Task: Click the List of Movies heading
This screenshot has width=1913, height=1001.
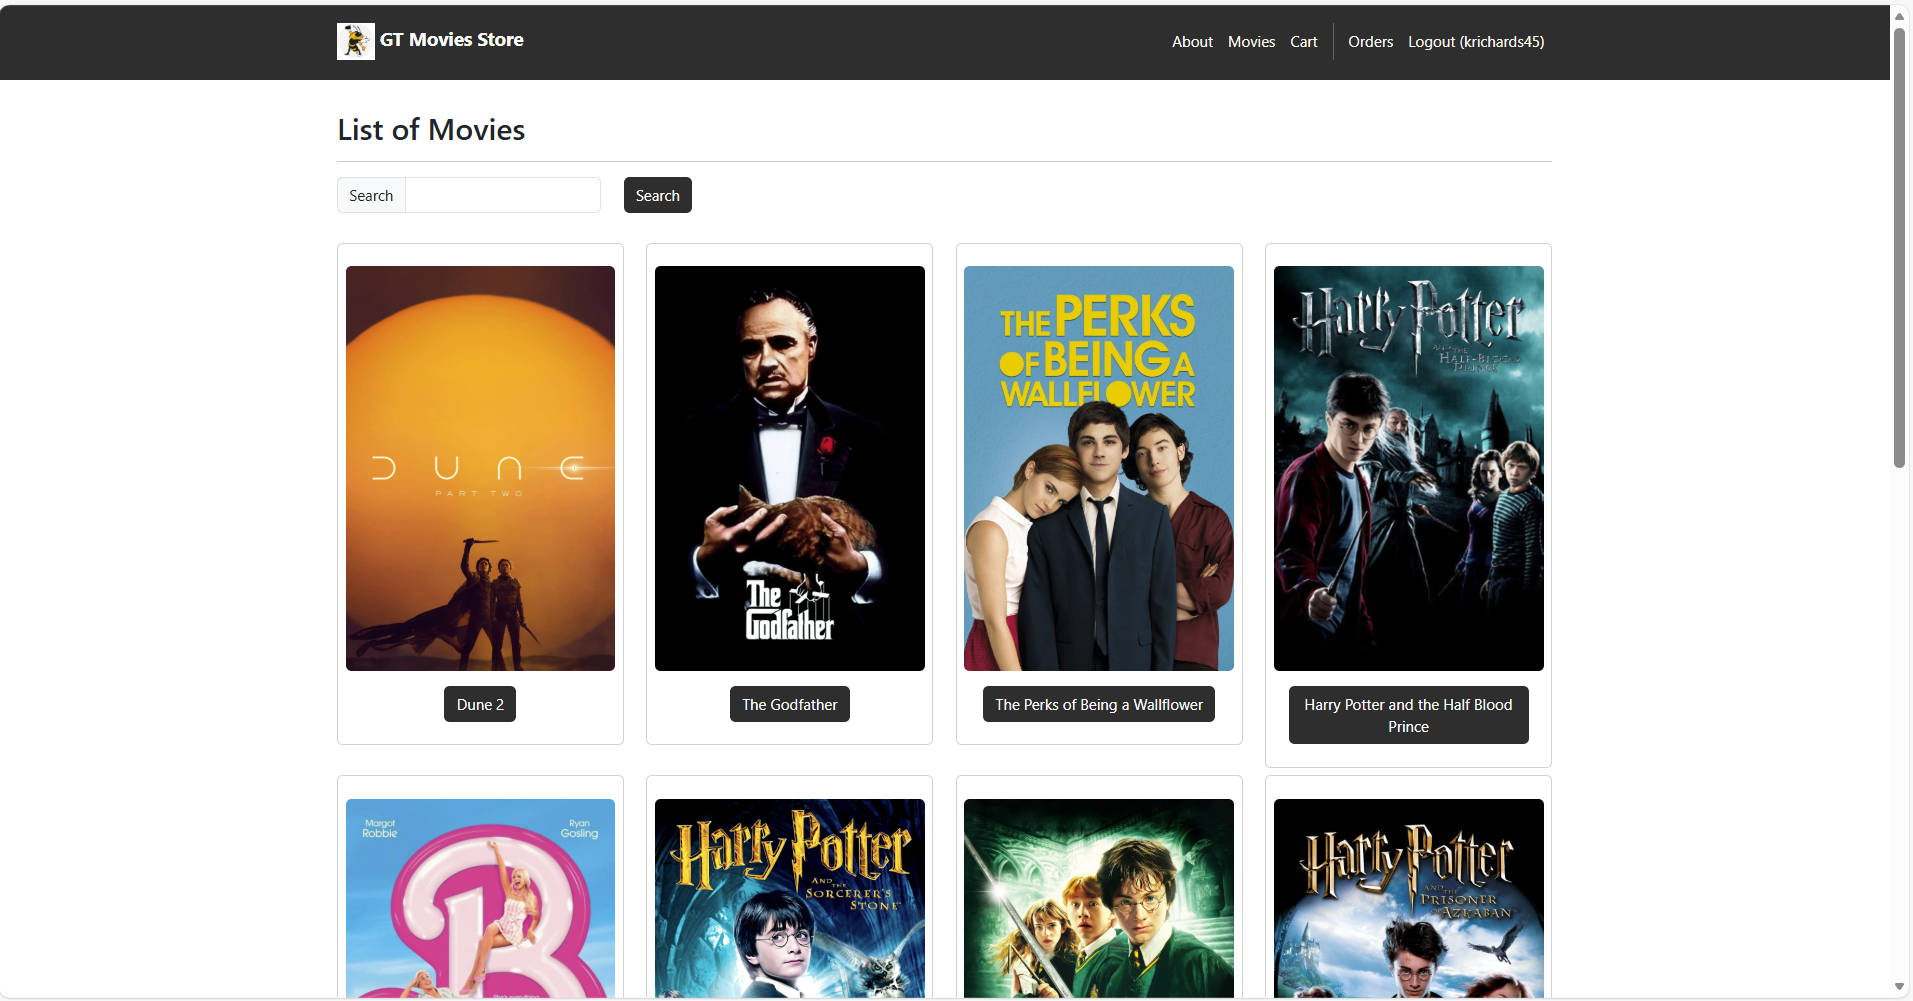Action: [x=431, y=130]
